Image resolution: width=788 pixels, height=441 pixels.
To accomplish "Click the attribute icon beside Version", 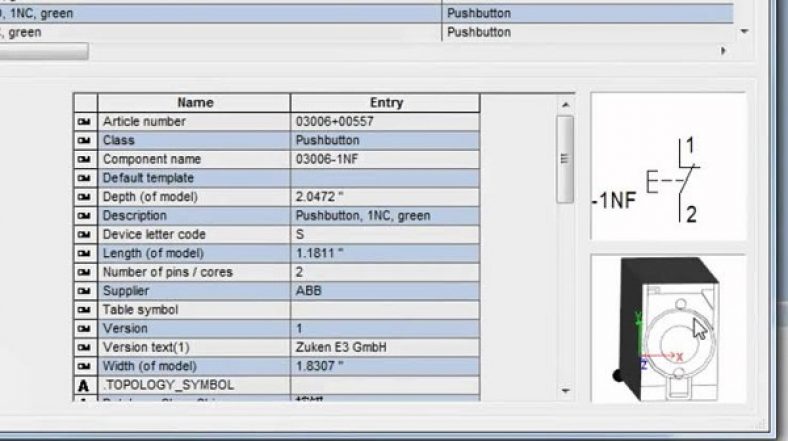I will 84,329.
